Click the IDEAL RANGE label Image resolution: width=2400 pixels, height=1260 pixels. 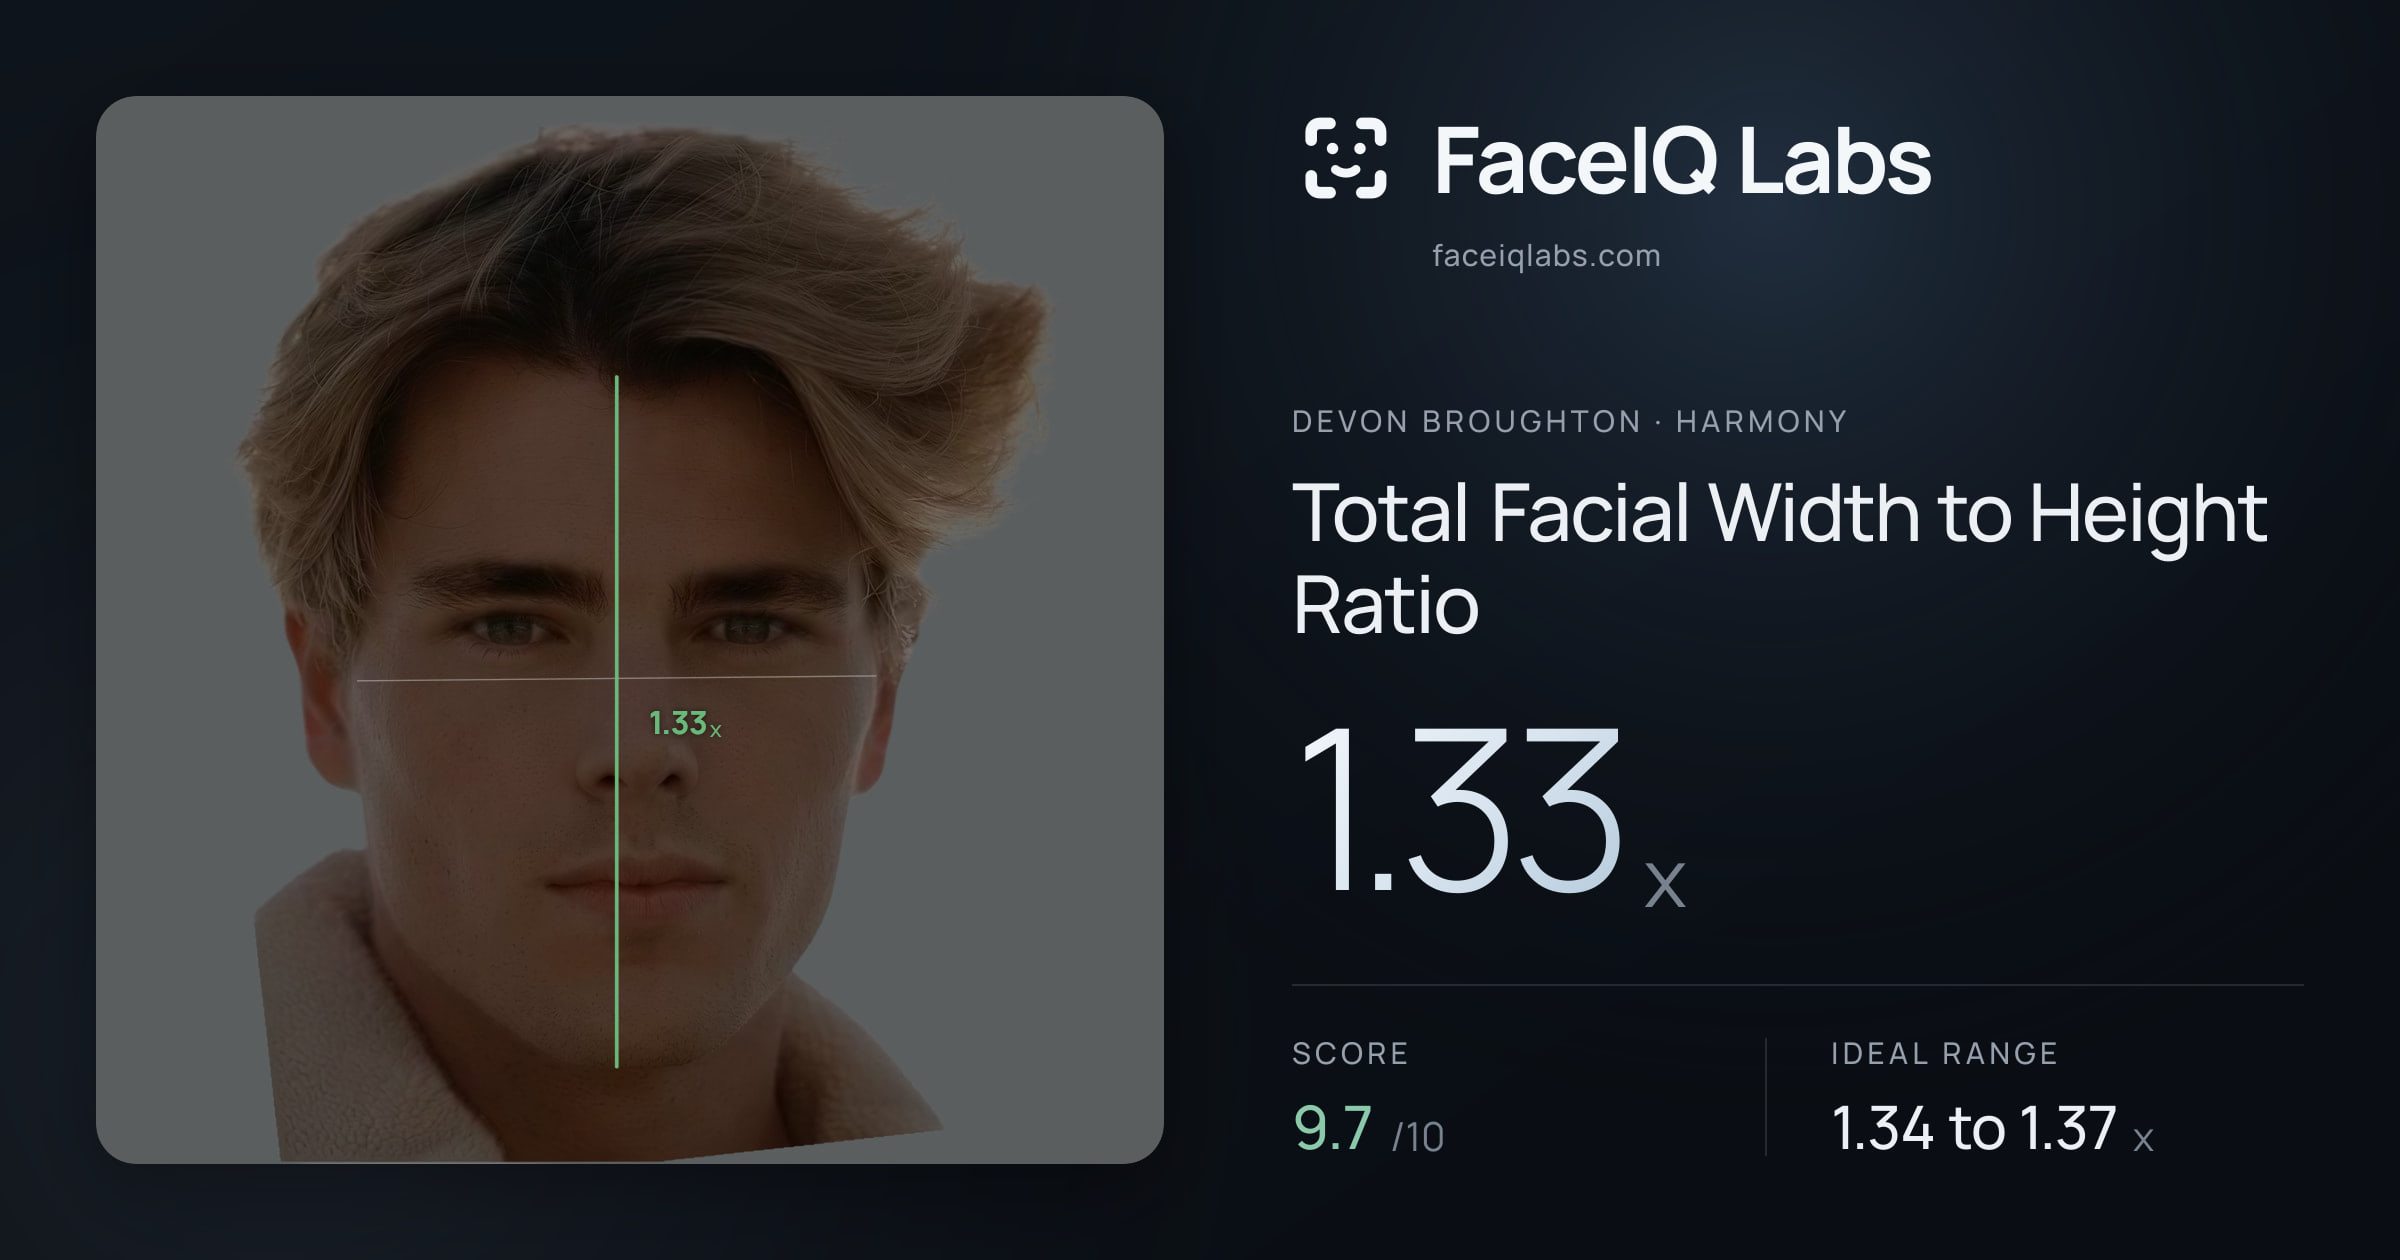click(1944, 1053)
